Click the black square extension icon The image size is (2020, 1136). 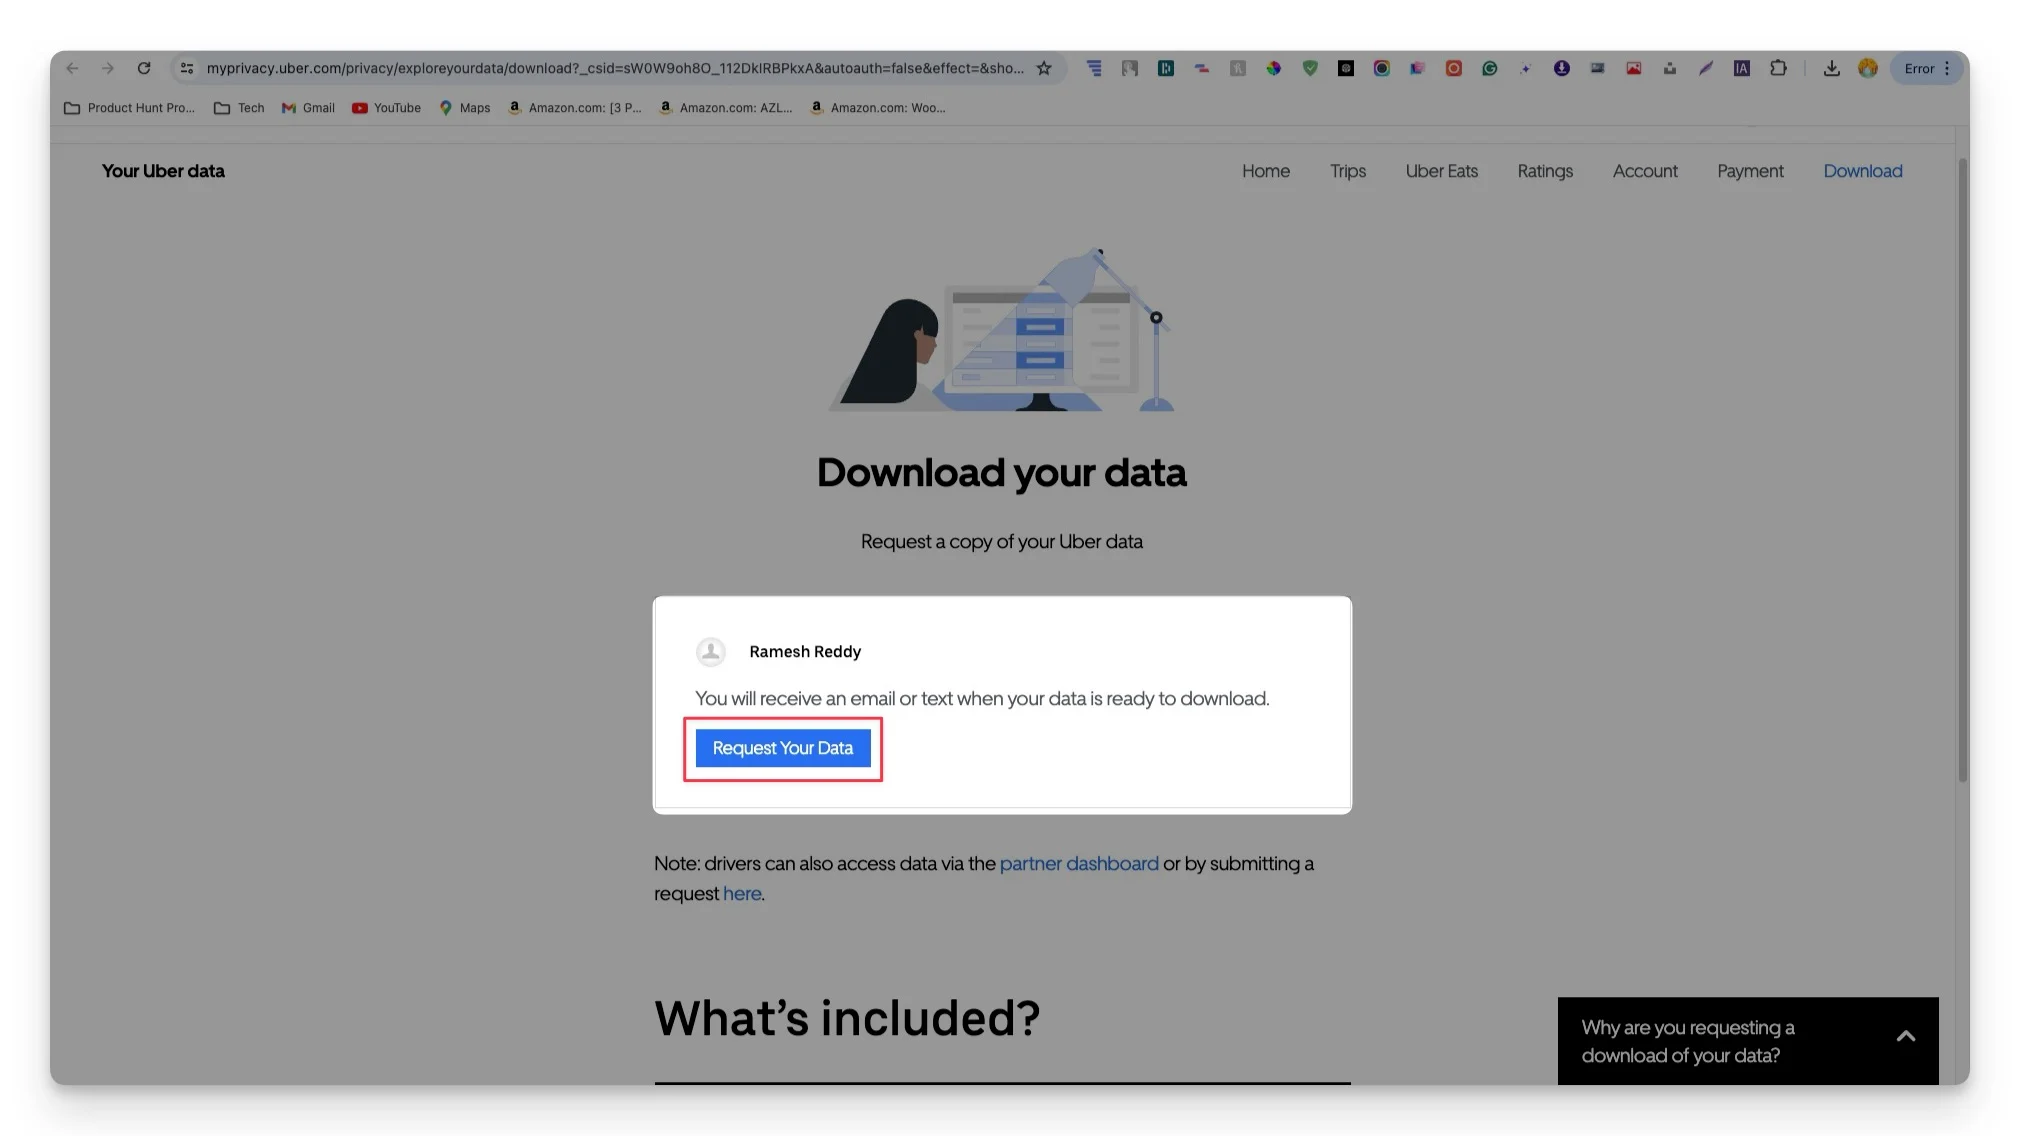pyautogui.click(x=1346, y=68)
